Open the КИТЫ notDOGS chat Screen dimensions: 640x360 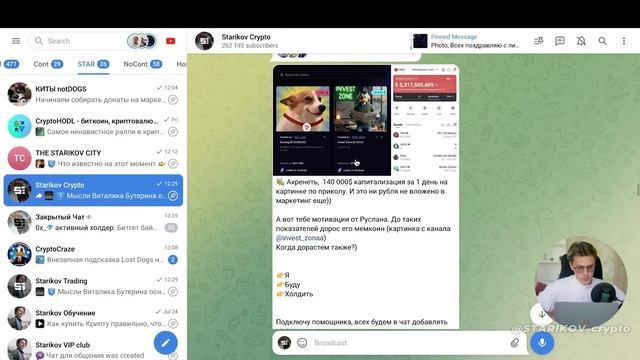click(x=93, y=94)
